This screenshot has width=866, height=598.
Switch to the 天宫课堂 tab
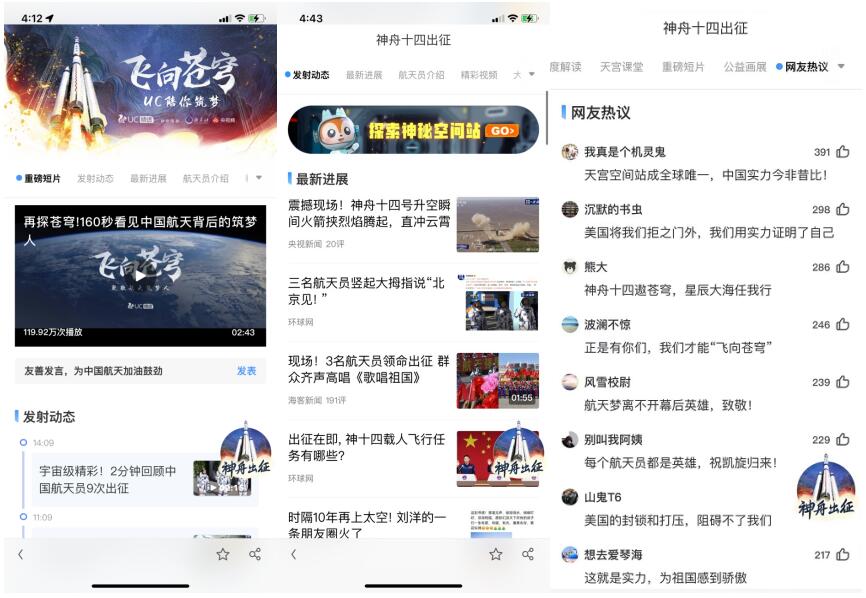[621, 67]
